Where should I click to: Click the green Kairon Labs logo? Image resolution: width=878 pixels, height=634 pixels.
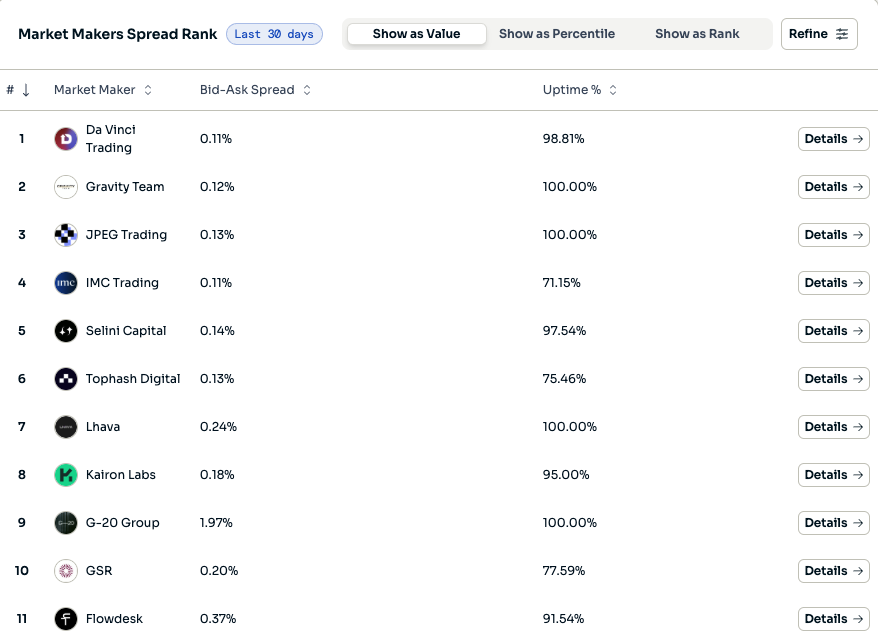coord(66,475)
